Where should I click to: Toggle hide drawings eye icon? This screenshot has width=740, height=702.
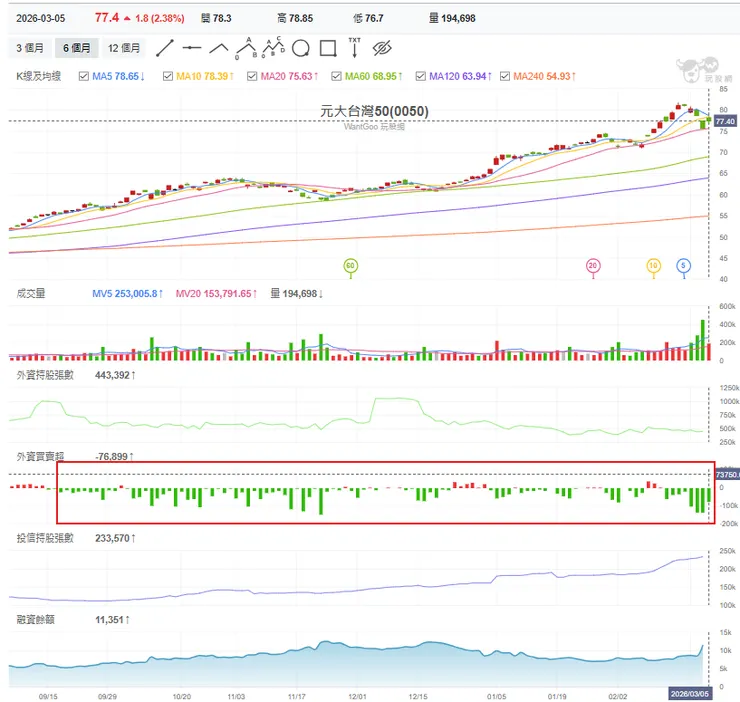point(382,48)
